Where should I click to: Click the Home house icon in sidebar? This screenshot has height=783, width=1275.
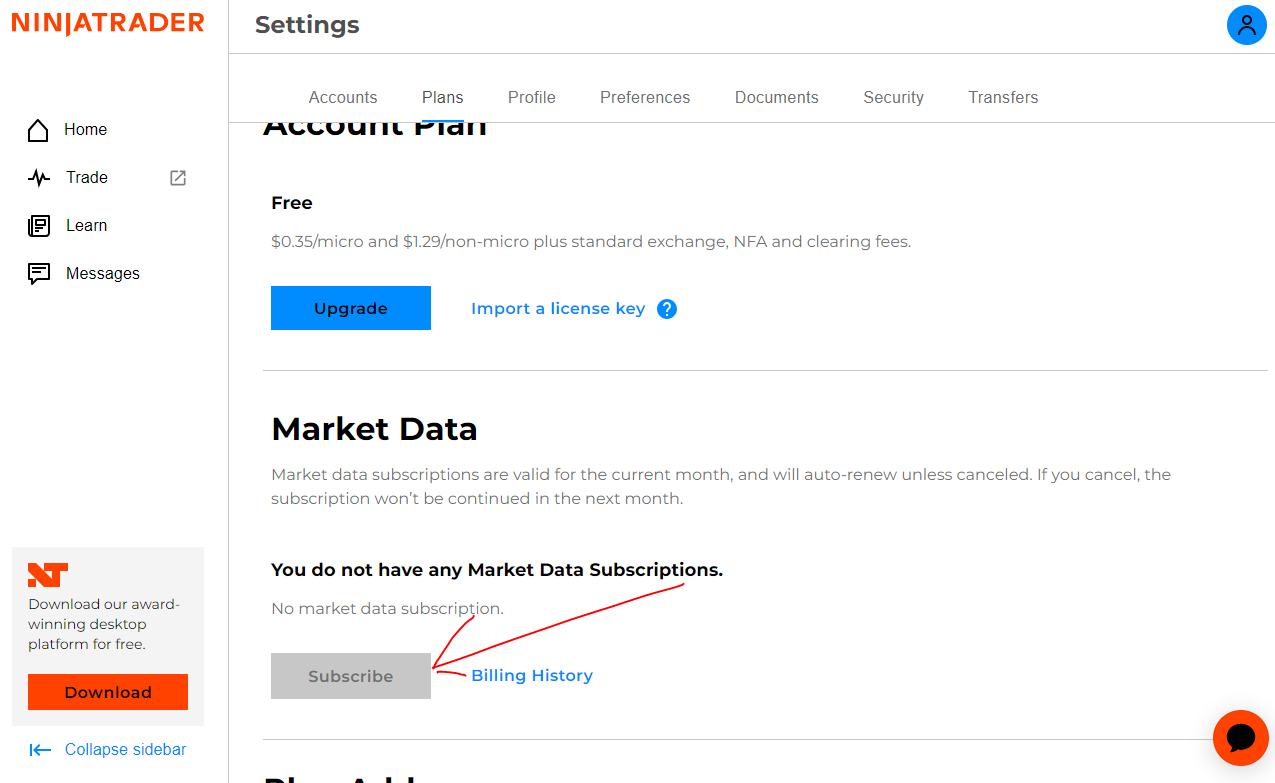pyautogui.click(x=38, y=130)
